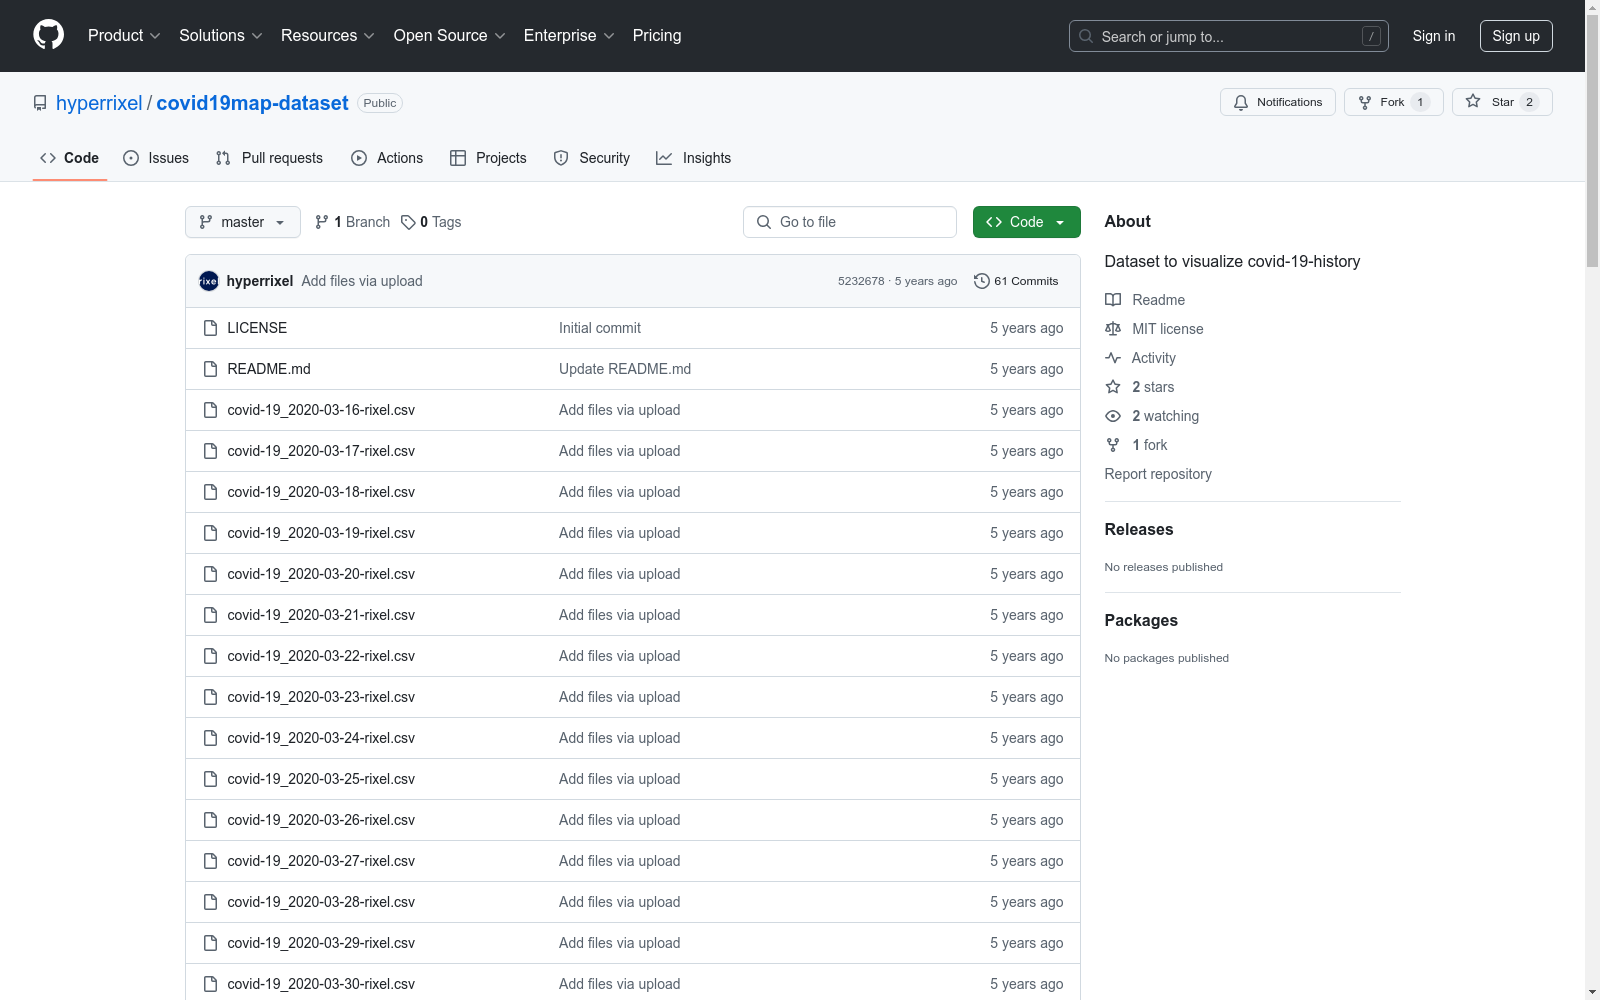The height and width of the screenshot is (1000, 1600).
Task: View the 61 Commits history link
Action: point(1016,281)
